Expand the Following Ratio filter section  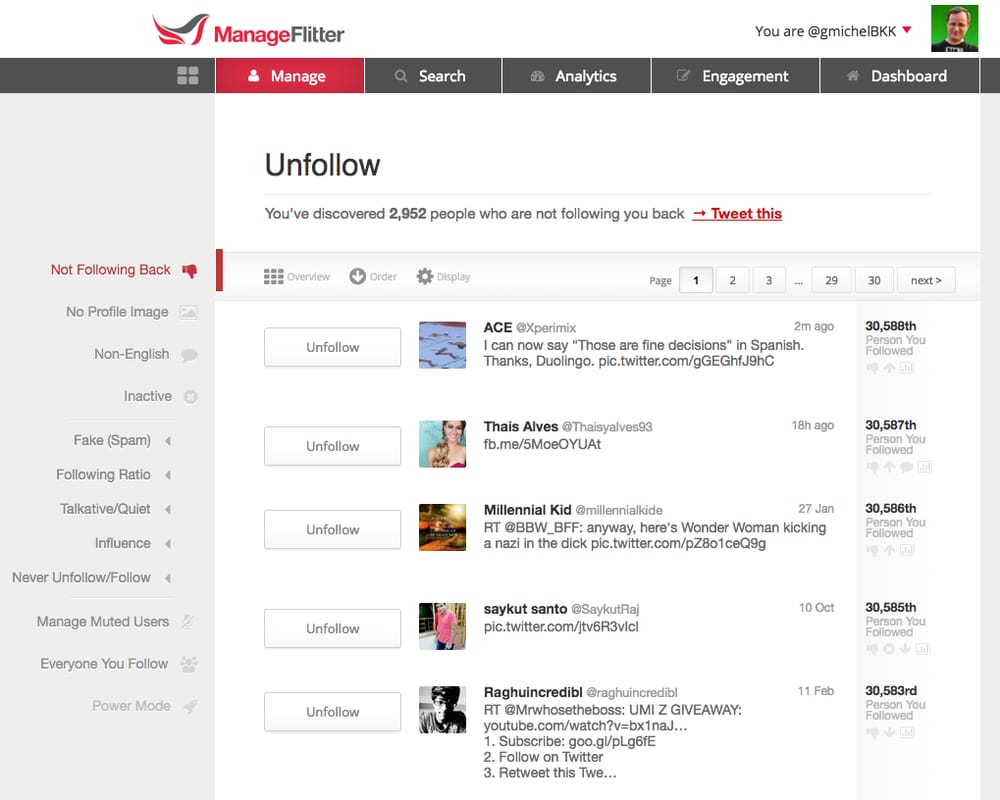pos(168,475)
